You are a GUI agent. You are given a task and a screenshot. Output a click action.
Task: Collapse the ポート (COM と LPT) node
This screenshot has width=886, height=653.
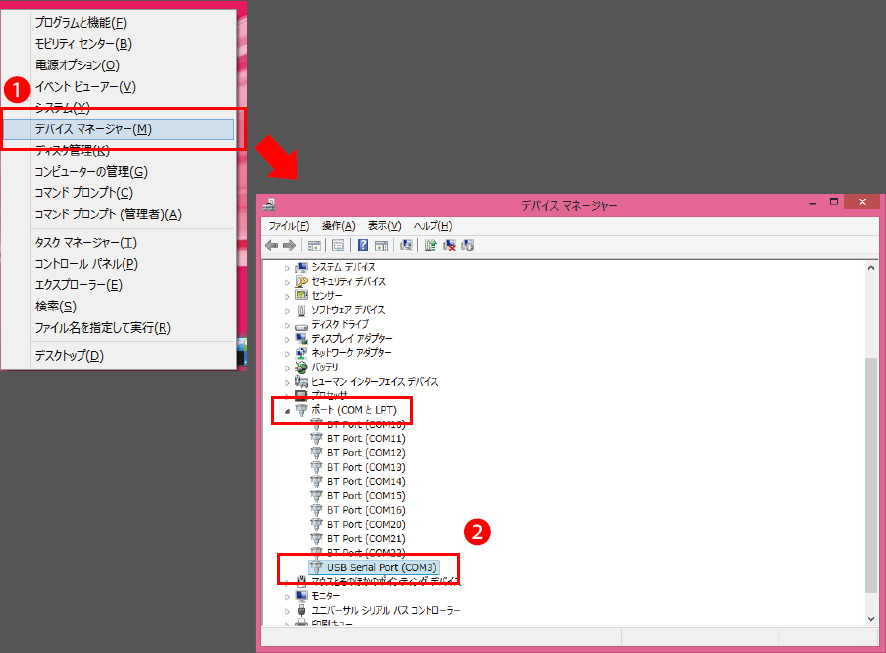(x=287, y=411)
